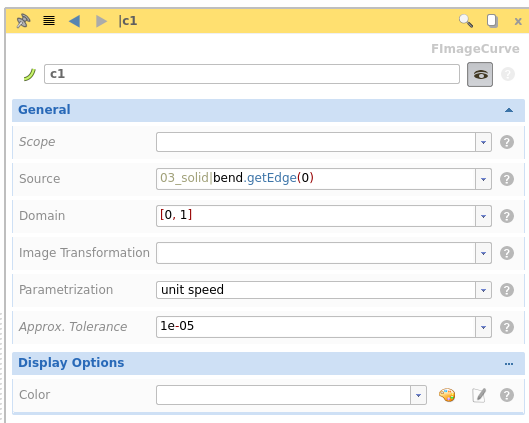The image size is (529, 423).
Task: Collapse the General section
Action: (509, 110)
